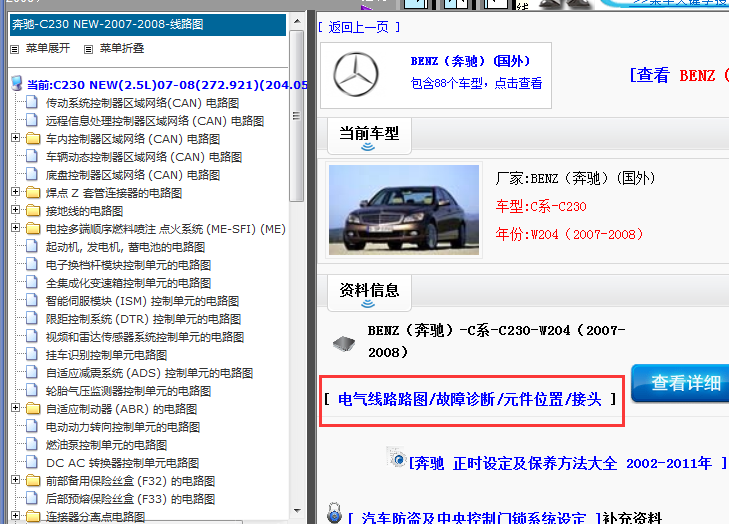
Task: Expand the 自适应制动器 (ABR) 的电路图 folder
Action: (15, 408)
